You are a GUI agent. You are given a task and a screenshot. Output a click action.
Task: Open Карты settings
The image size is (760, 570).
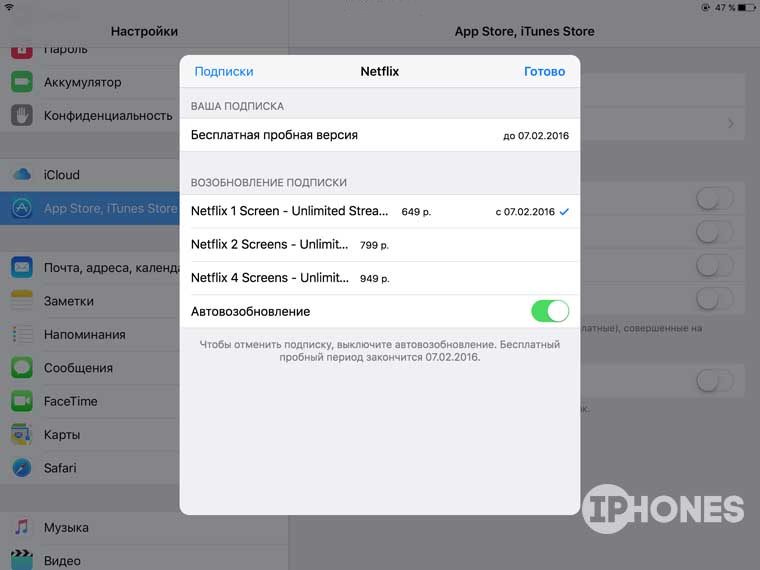[x=90, y=434]
